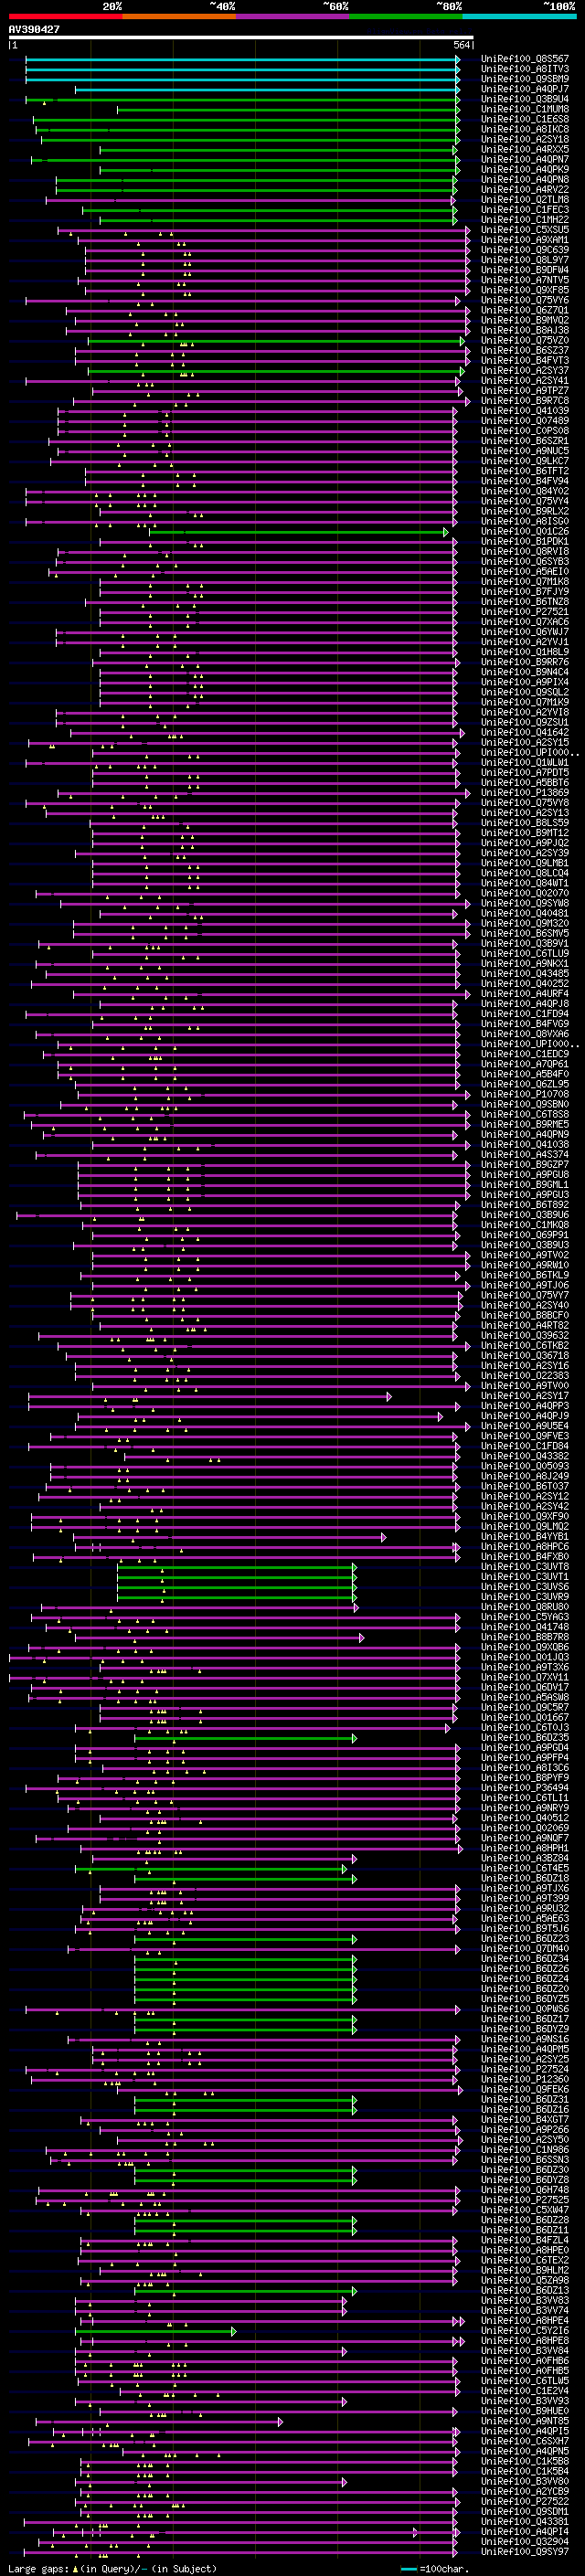
Task: Click label UniRef100_Q75VZ0
Action: [x=525, y=340]
